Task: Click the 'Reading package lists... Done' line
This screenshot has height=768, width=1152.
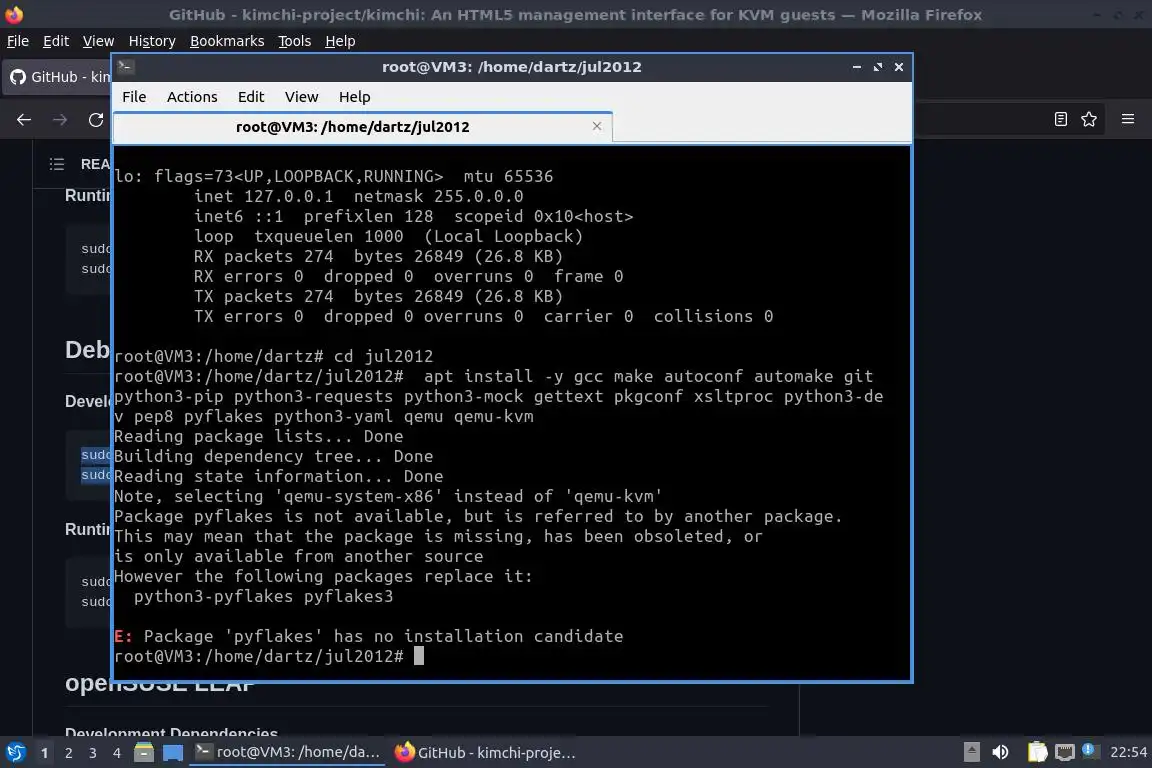Action: pyautogui.click(x=258, y=437)
